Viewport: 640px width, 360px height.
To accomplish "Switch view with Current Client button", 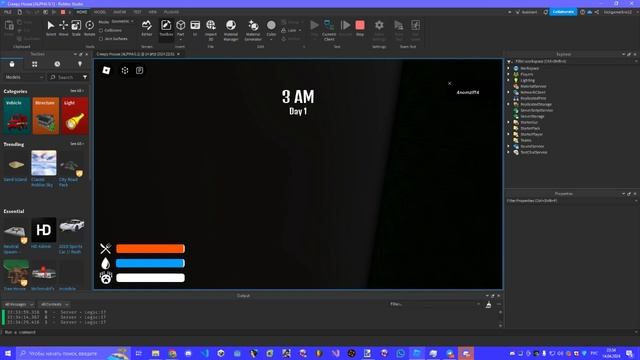I will (329, 30).
